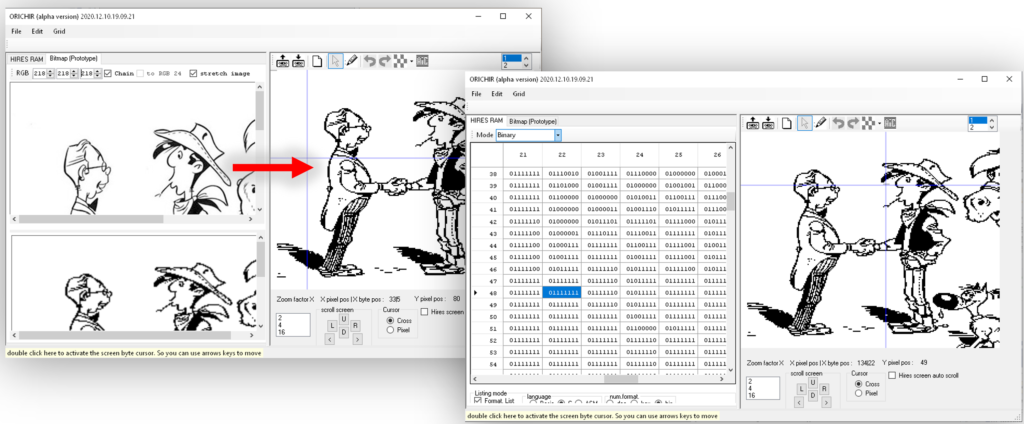This screenshot has width=1024, height=424.
Task: Enable Hires screen auto scroll checkbox
Action: (x=893, y=376)
